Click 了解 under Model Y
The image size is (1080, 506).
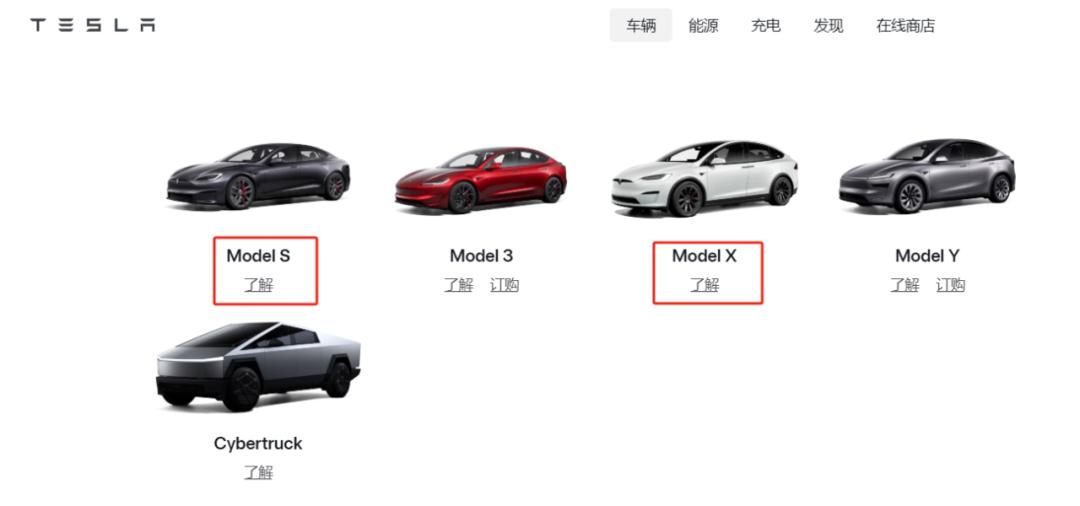[x=904, y=284]
